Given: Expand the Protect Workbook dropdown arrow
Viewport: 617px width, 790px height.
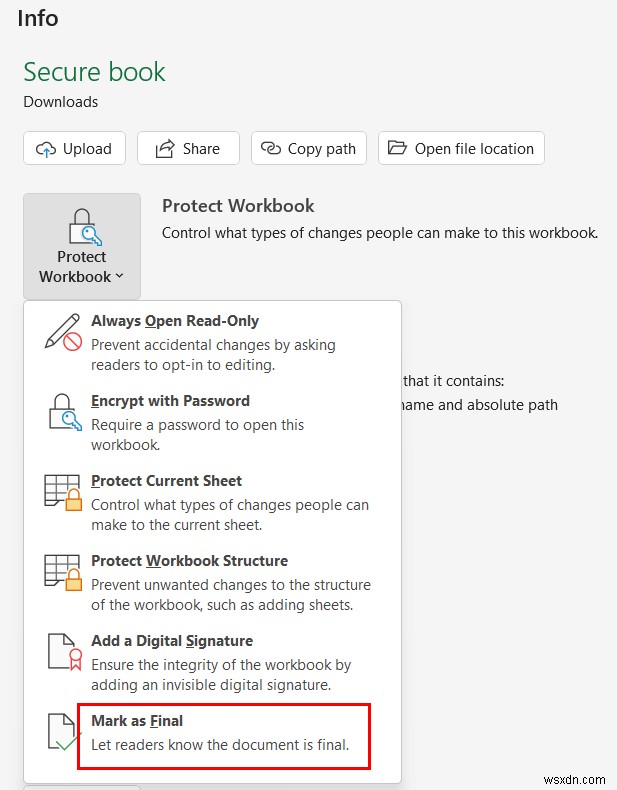Looking at the screenshot, I should click(x=120, y=277).
